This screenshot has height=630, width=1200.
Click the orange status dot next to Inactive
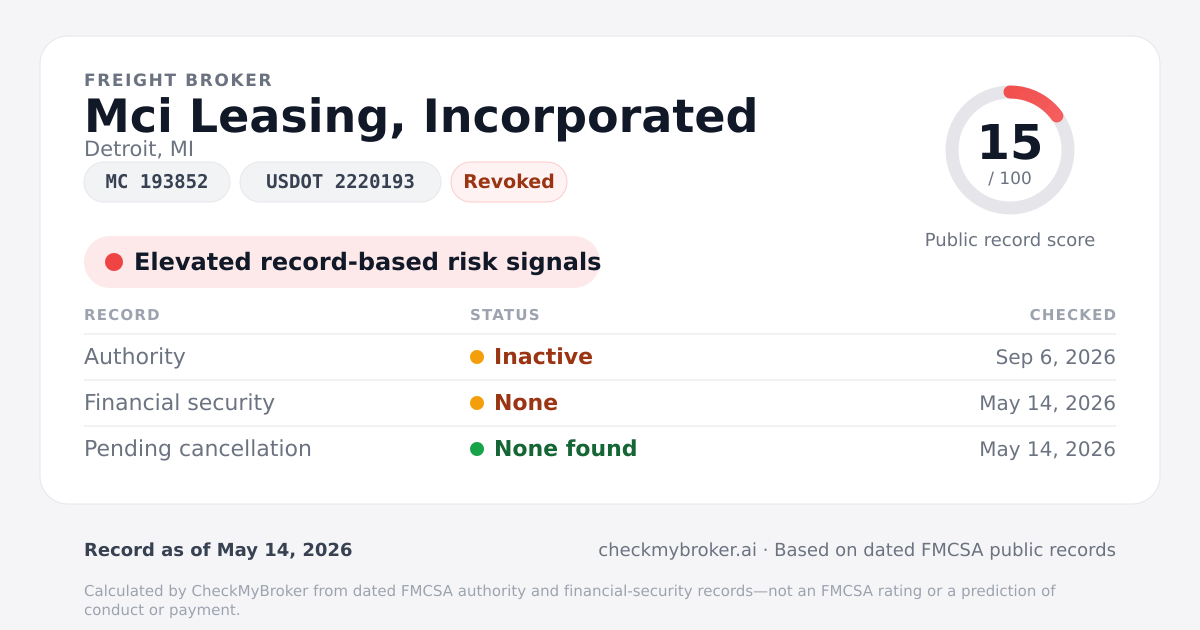pos(477,357)
